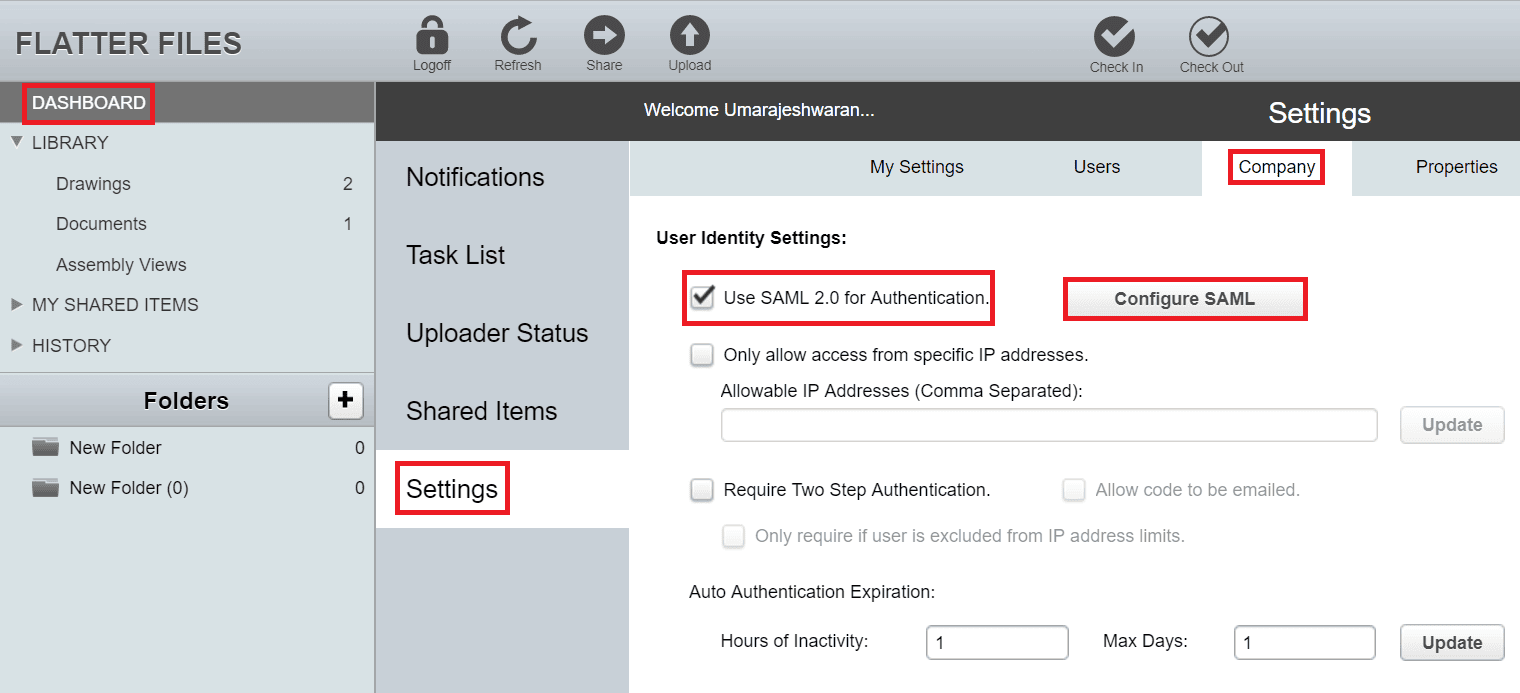This screenshot has width=1520, height=693.
Task: Click the Refresh icon in the toolbar
Action: 517,33
